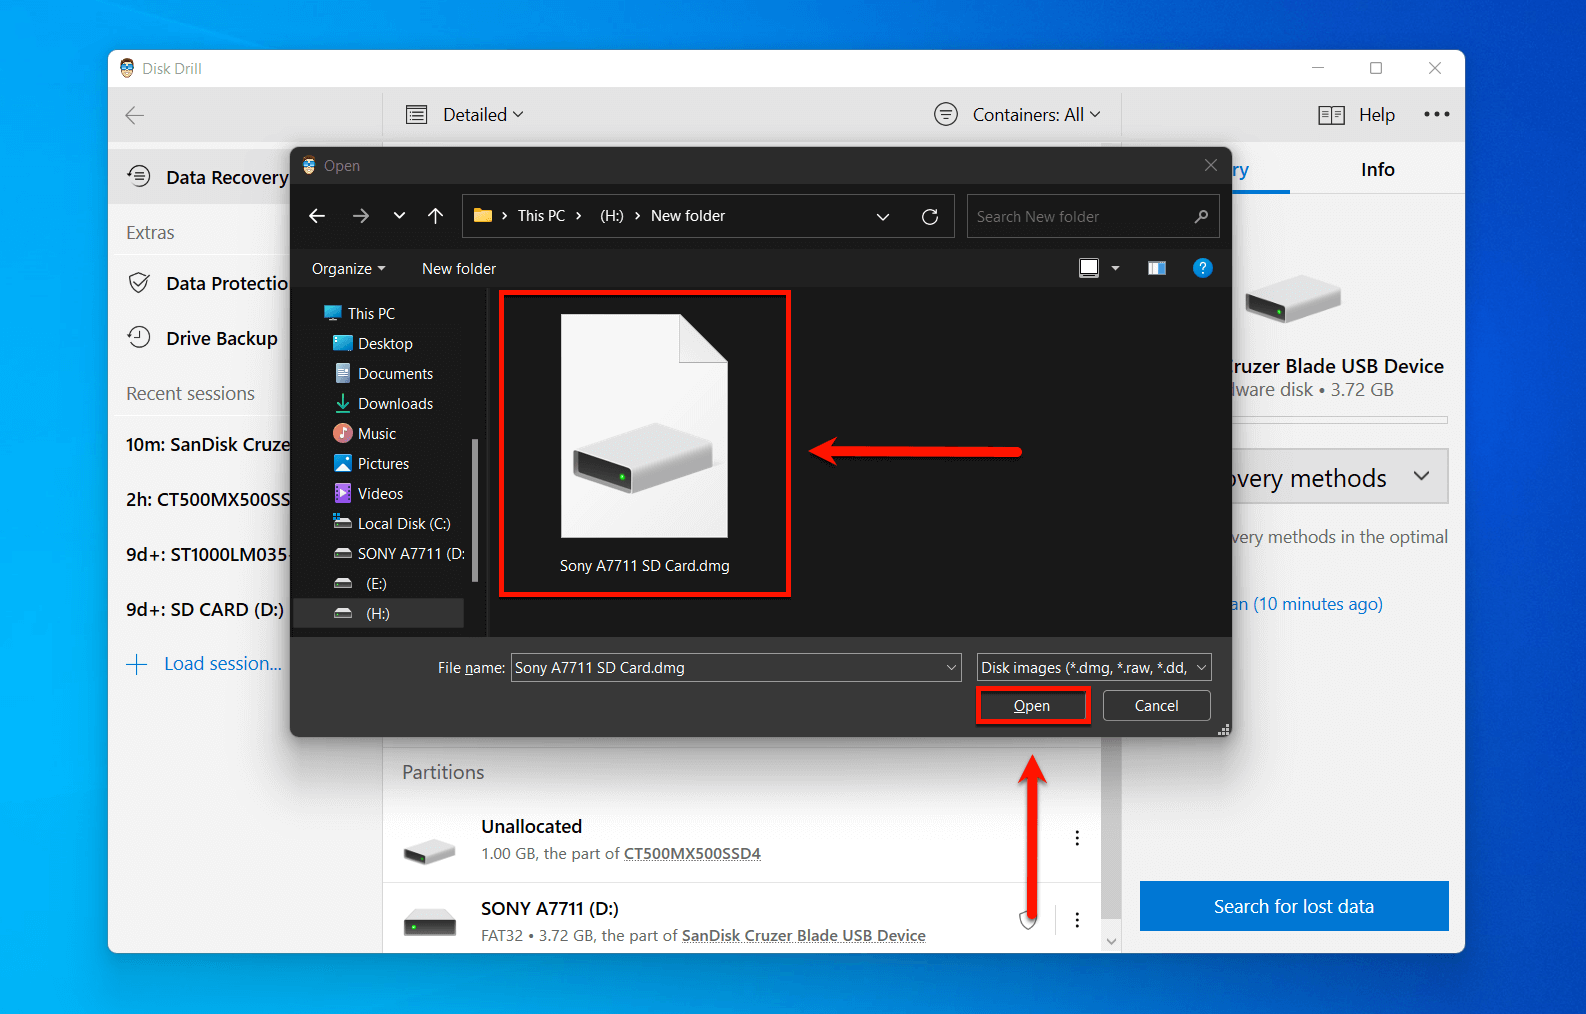Select Pictures in the navigation tree

pyautogui.click(x=372, y=463)
